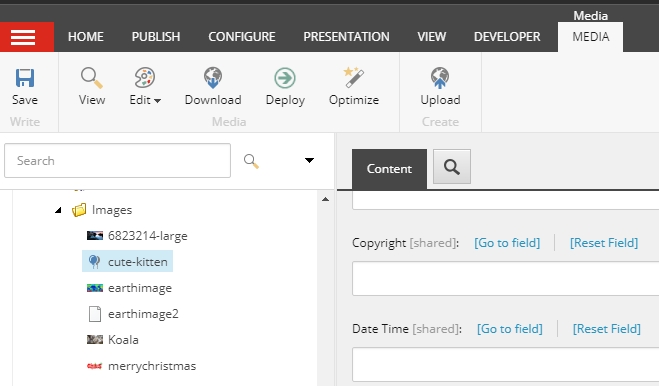Switch to the PRESENTATION ribbon tab
This screenshot has width=659, height=386.
click(346, 37)
